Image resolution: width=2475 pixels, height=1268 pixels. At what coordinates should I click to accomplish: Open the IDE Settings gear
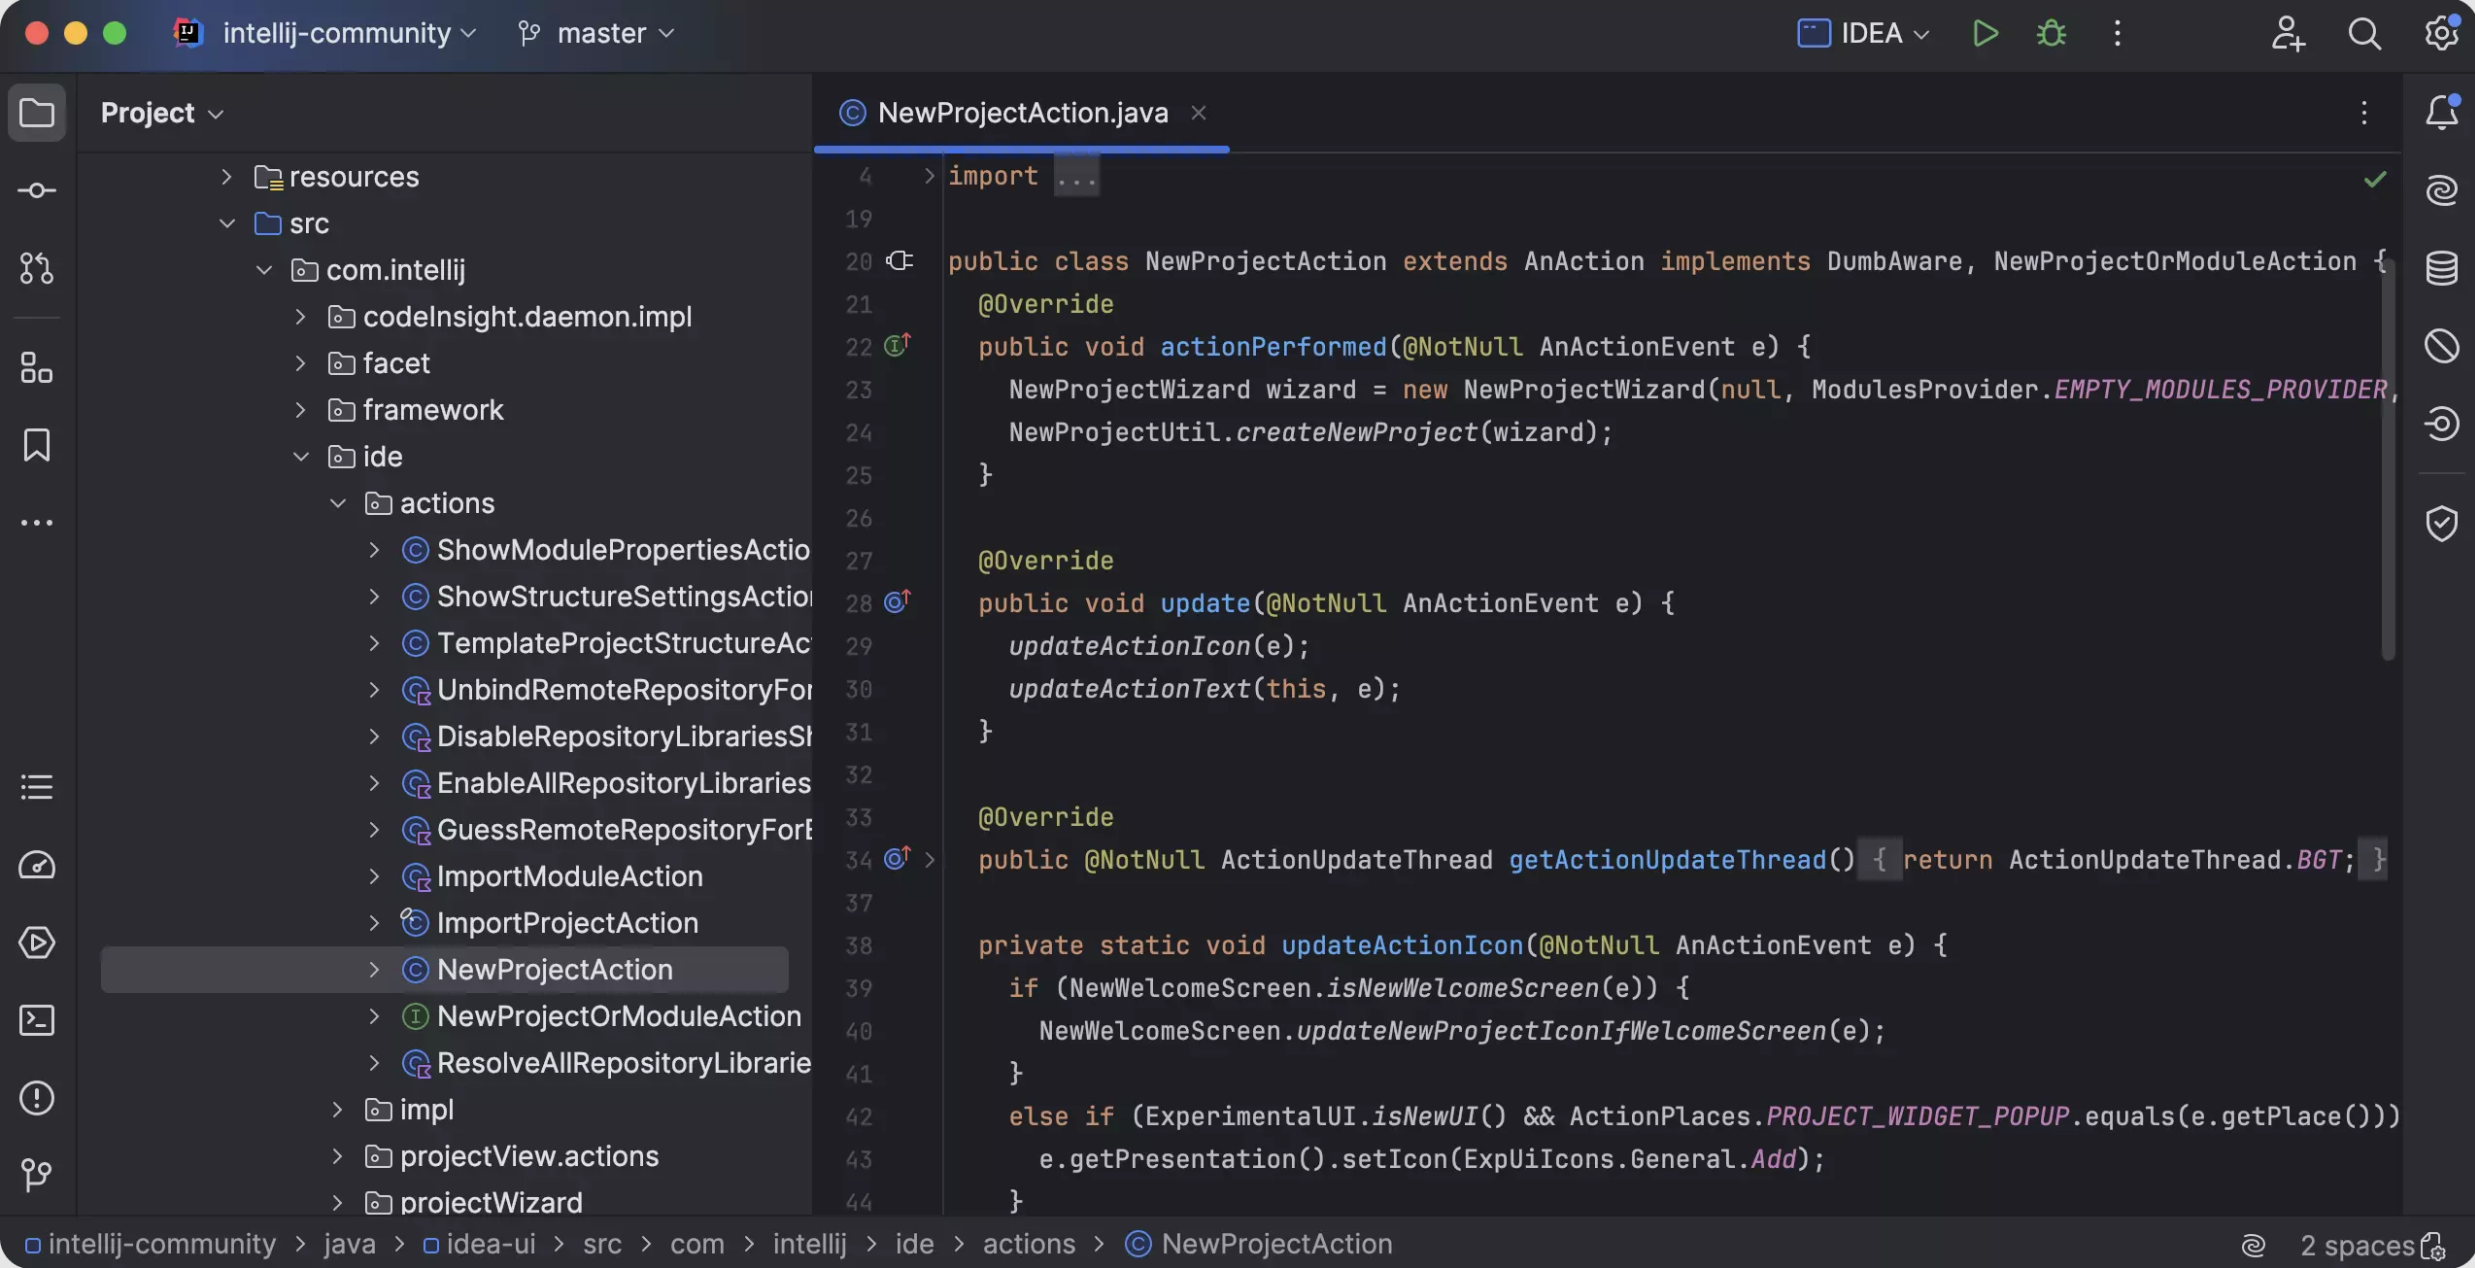pos(2440,33)
